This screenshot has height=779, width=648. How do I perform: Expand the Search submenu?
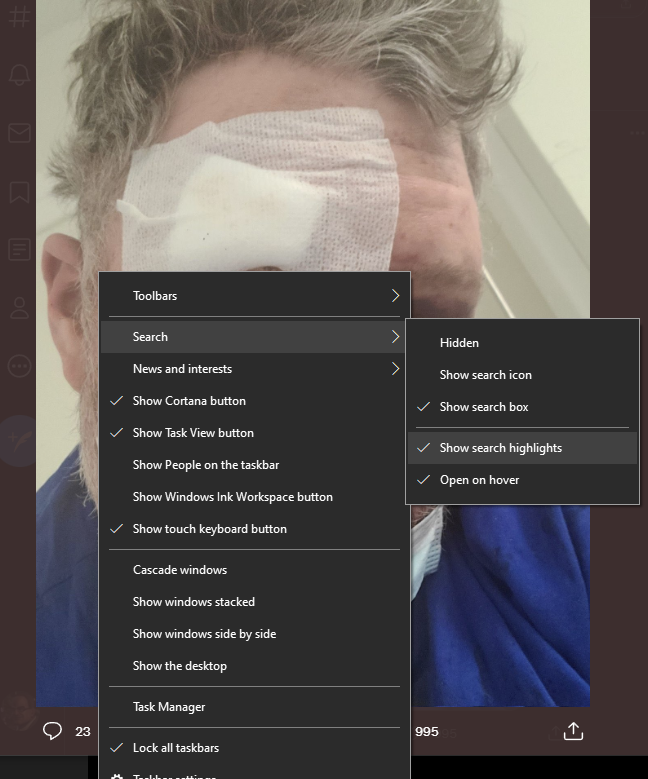coord(254,337)
